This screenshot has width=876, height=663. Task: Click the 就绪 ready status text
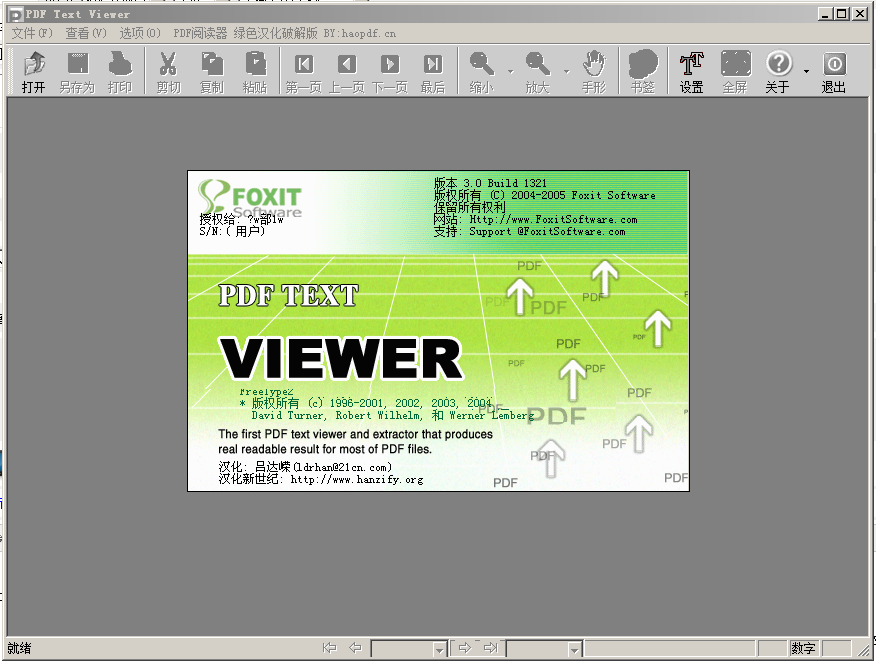(20, 648)
